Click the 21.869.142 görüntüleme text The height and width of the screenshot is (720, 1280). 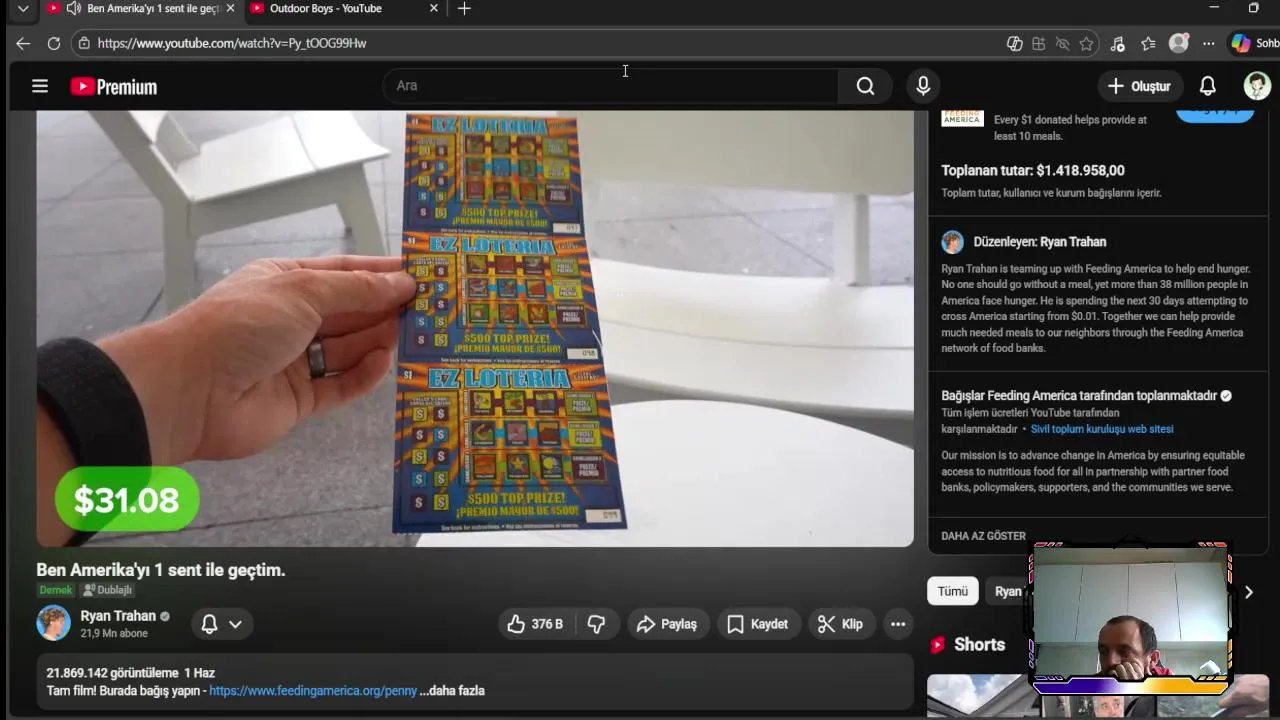pyautogui.click(x=112, y=673)
